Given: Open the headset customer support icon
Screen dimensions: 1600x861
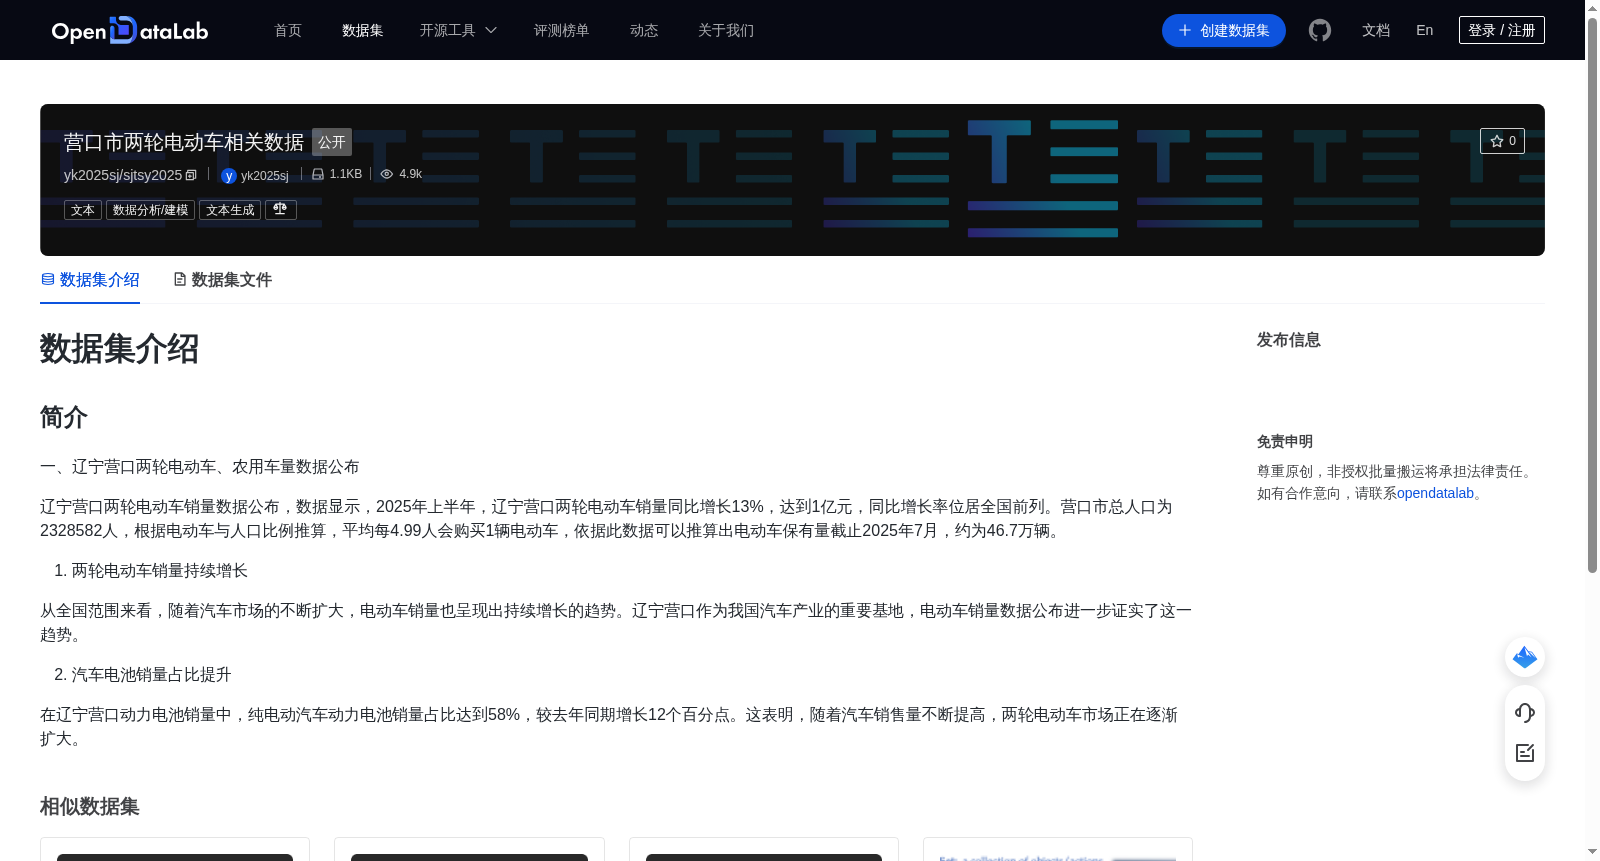Looking at the screenshot, I should tap(1525, 712).
